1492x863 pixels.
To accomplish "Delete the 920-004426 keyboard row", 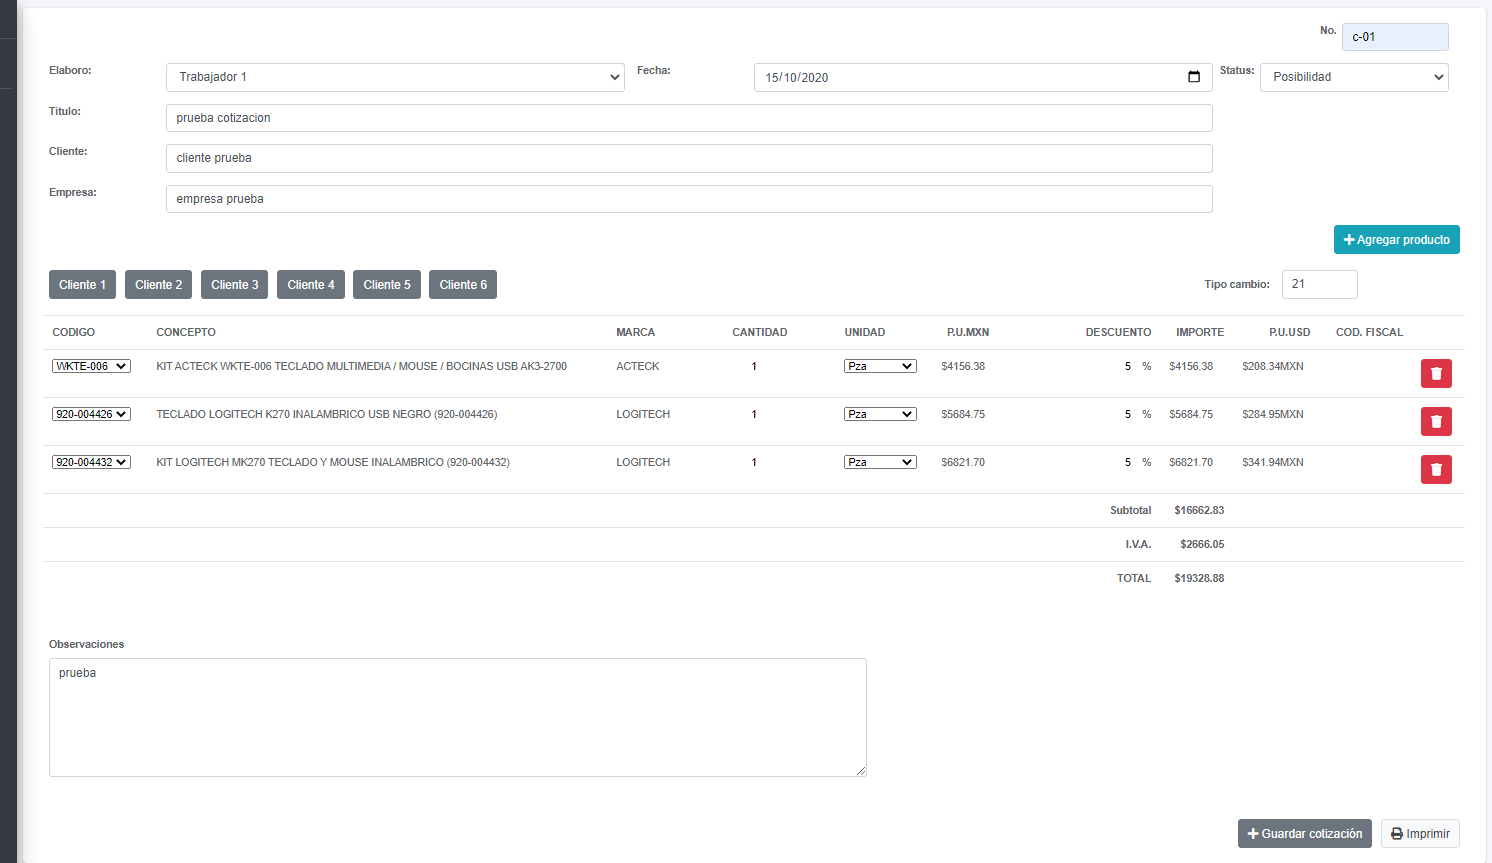I will click(1436, 421).
